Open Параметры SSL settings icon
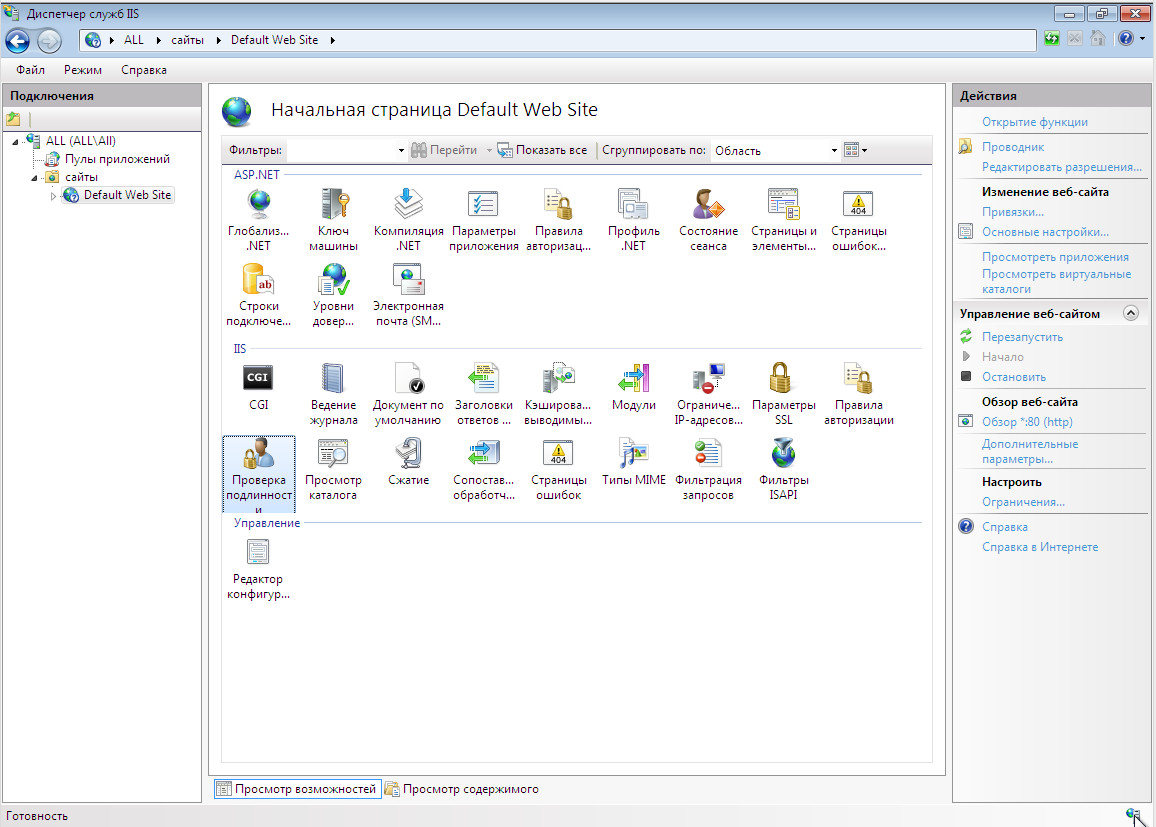The height and width of the screenshot is (827, 1156). coord(783,379)
